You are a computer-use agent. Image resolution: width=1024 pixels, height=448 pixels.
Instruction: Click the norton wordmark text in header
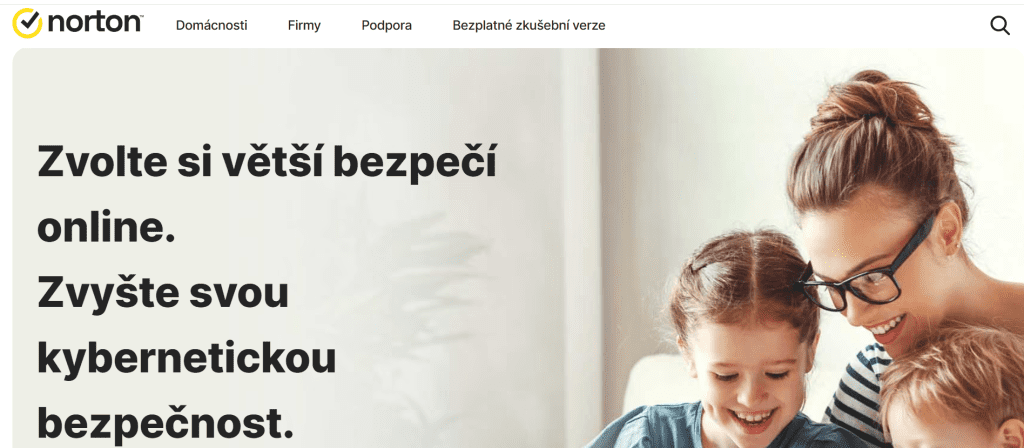pyautogui.click(x=95, y=23)
